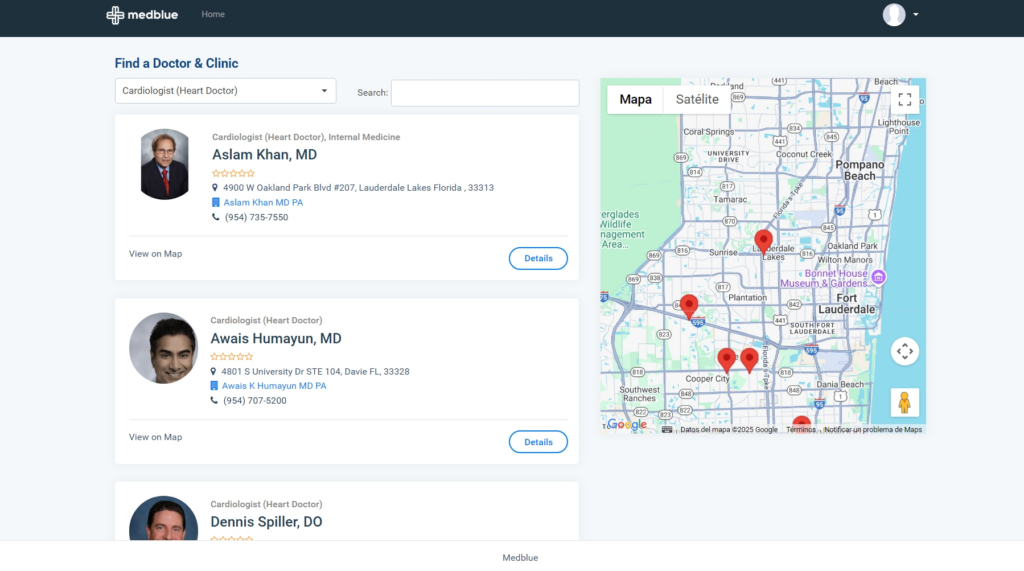
Task: Click location pin icon by 4900 W Oakland address
Action: click(x=214, y=188)
